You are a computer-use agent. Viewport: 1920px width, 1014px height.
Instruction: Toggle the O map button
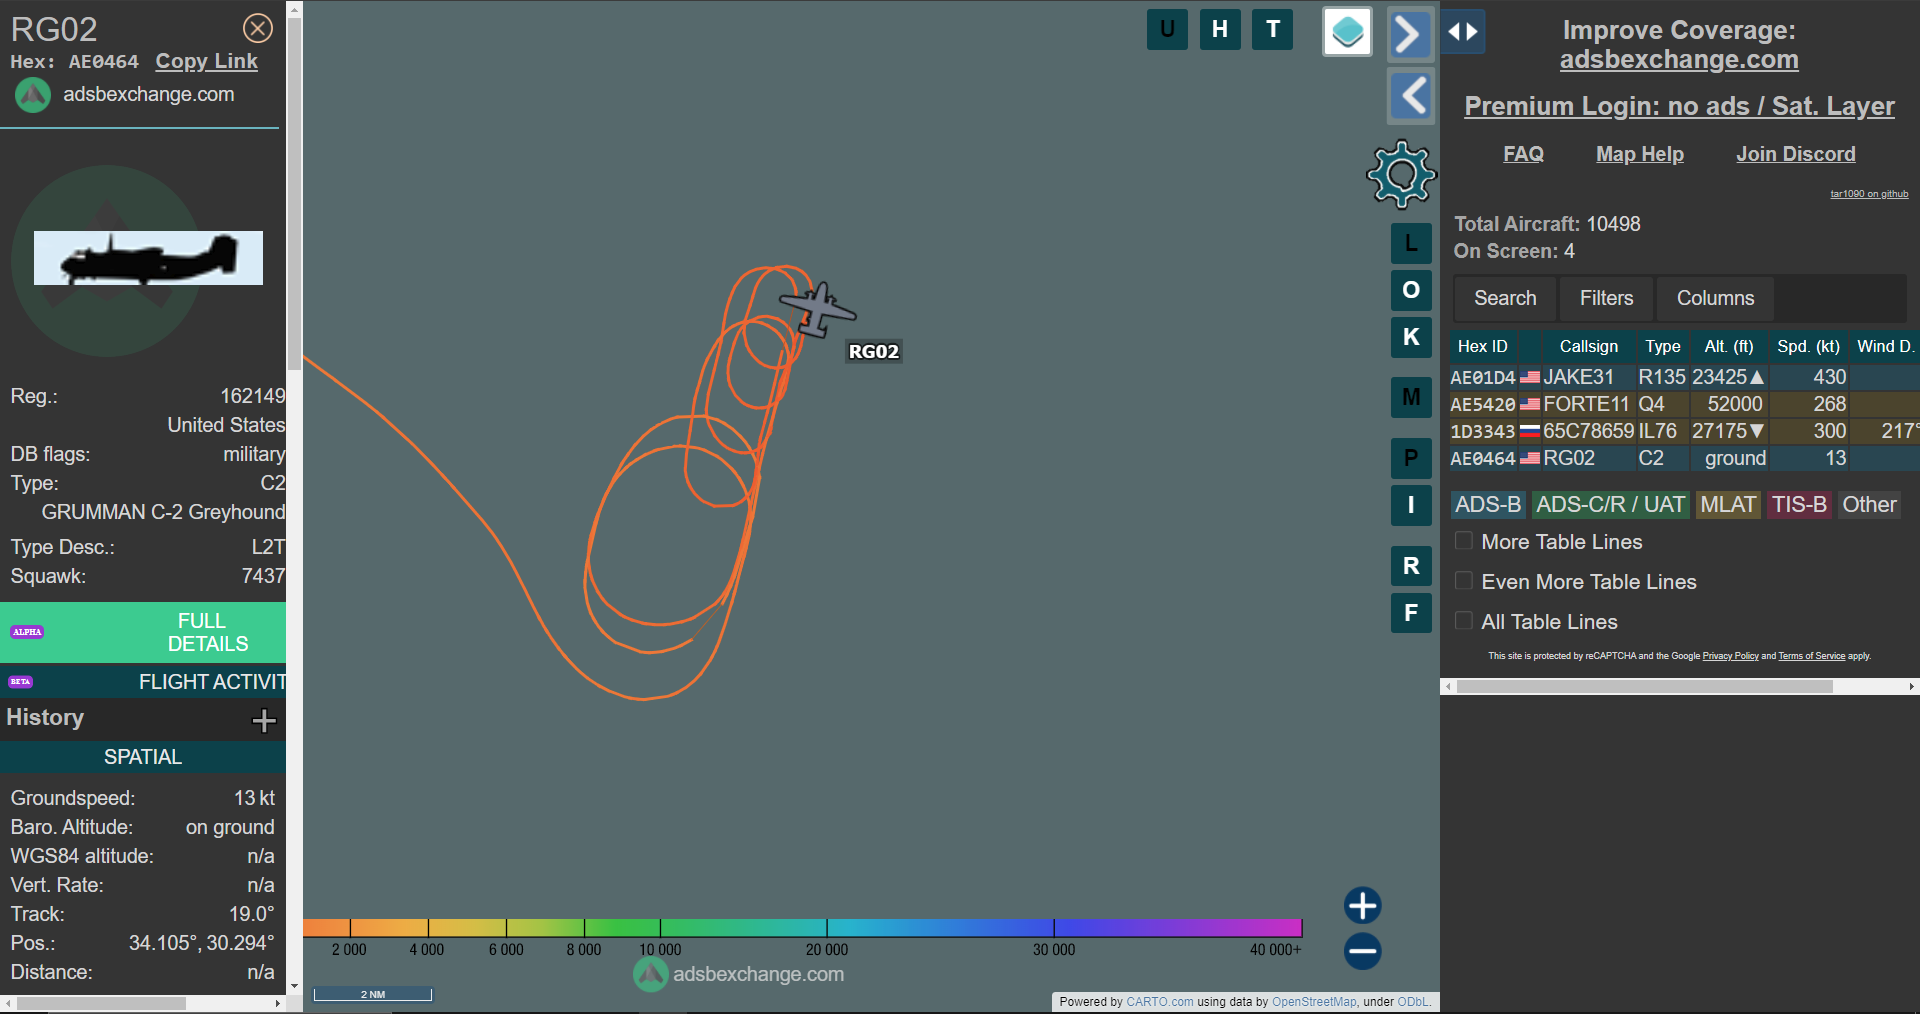(x=1411, y=290)
